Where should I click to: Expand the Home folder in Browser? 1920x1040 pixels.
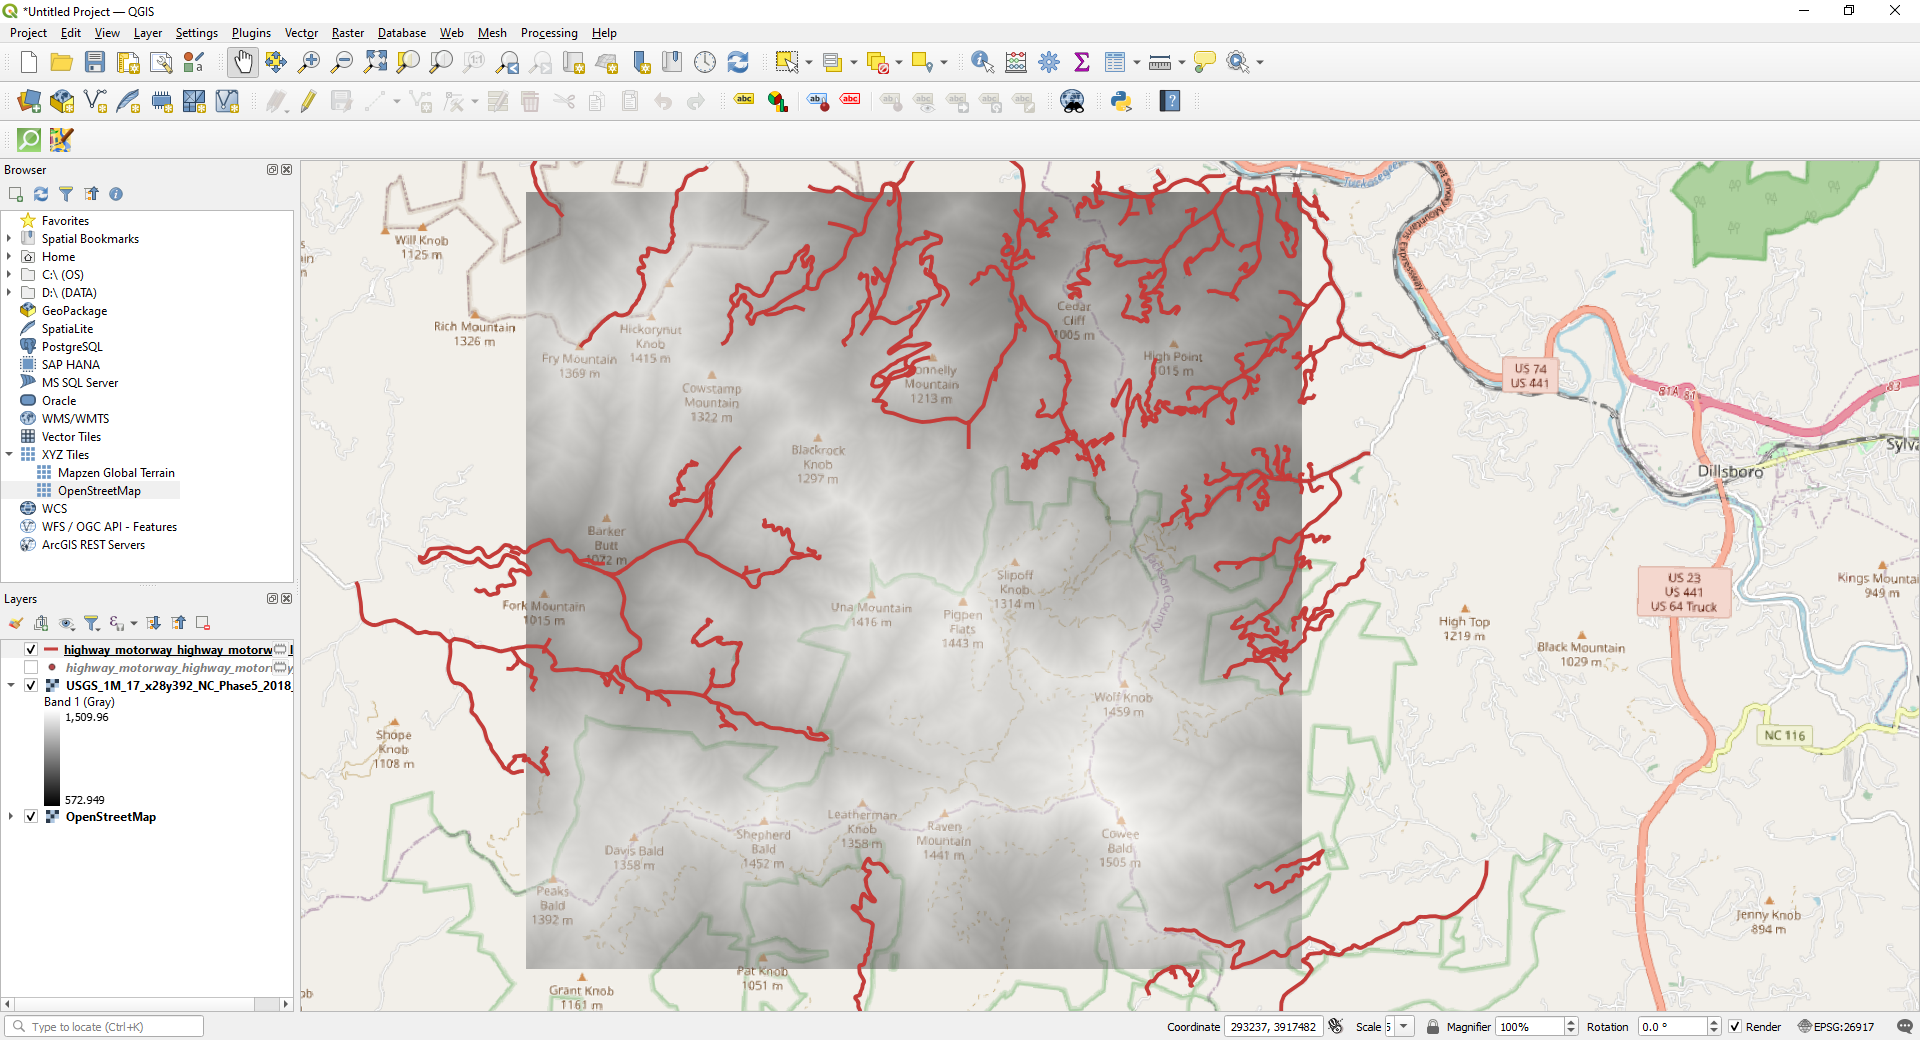click(x=9, y=257)
